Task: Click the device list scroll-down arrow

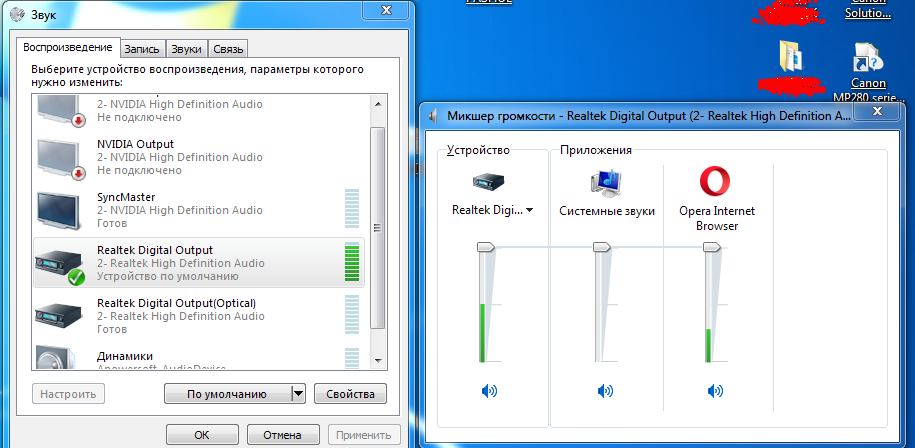Action: click(x=378, y=360)
